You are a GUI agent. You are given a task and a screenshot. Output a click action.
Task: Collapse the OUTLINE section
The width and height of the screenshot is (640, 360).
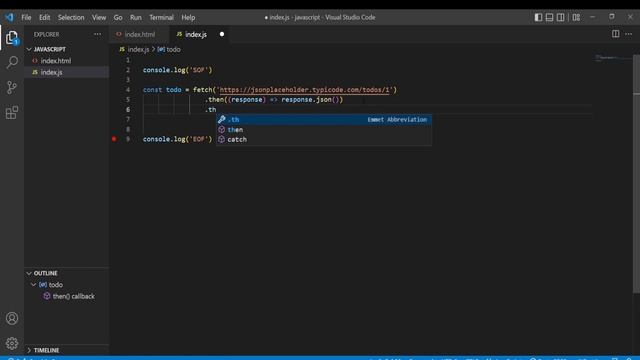coord(29,273)
